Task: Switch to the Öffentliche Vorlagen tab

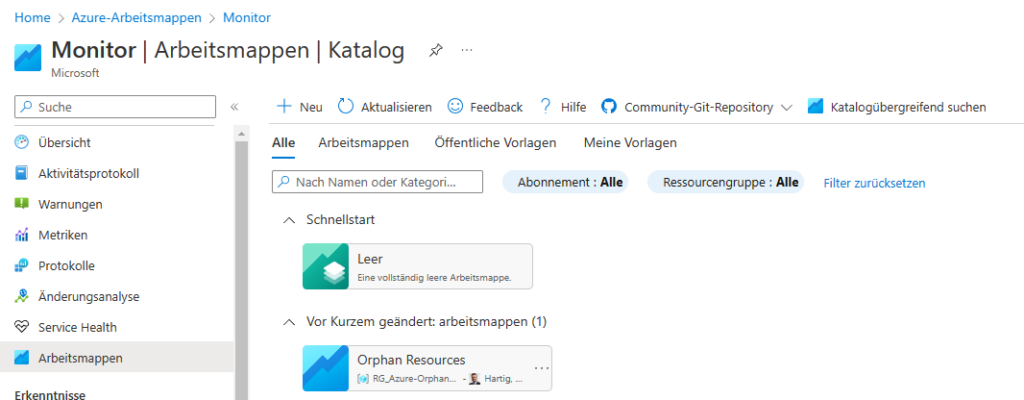Action: pyautogui.click(x=496, y=142)
